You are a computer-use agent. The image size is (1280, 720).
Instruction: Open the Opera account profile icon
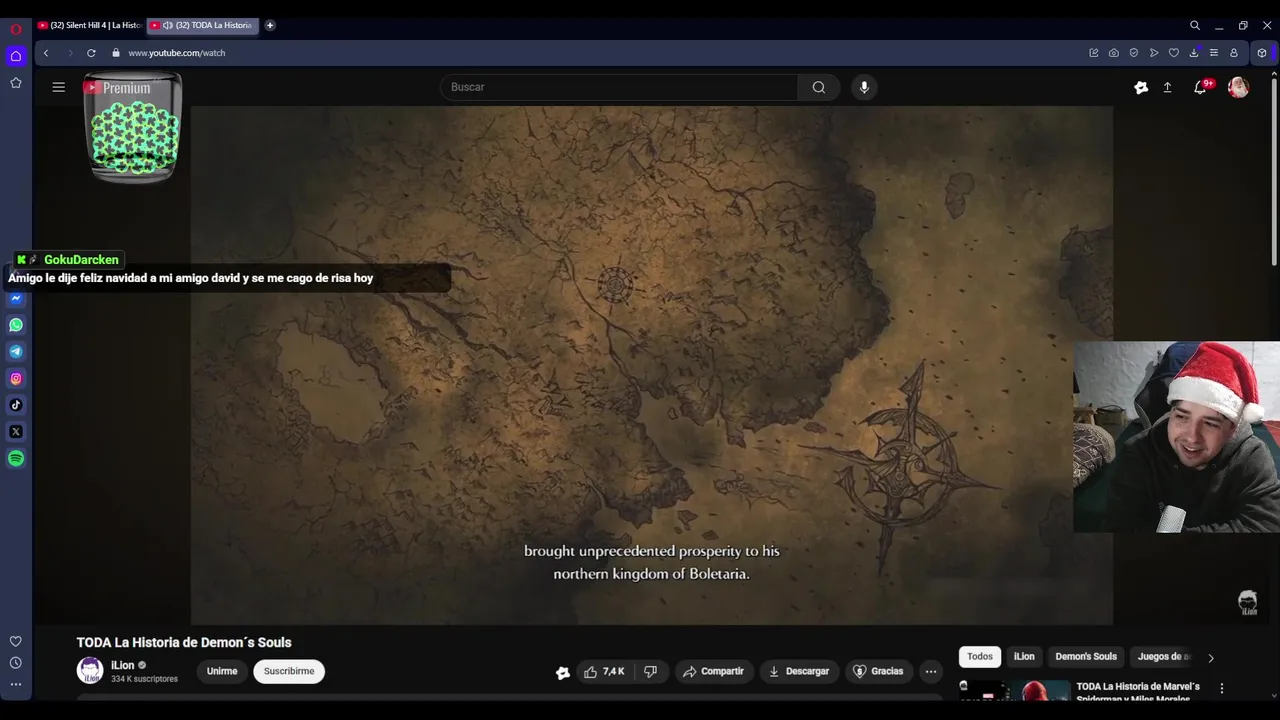tap(1234, 53)
